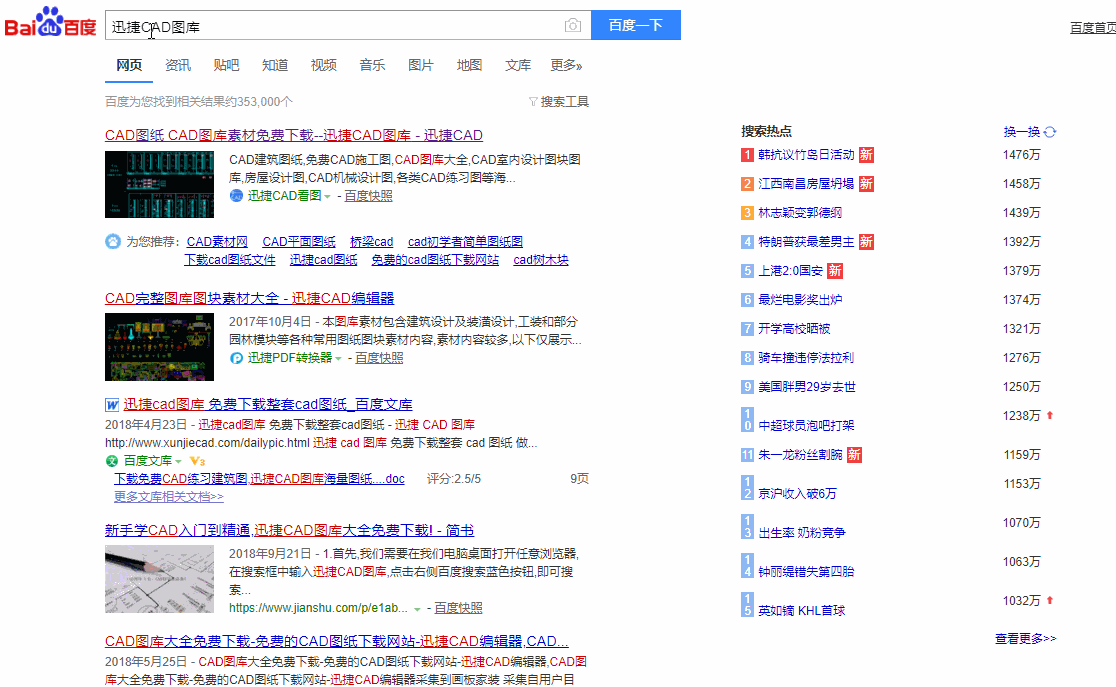Image resolution: width=1116 pixels, height=687 pixels.
Task: Click the green 百度文库 source icon
Action: (112, 461)
